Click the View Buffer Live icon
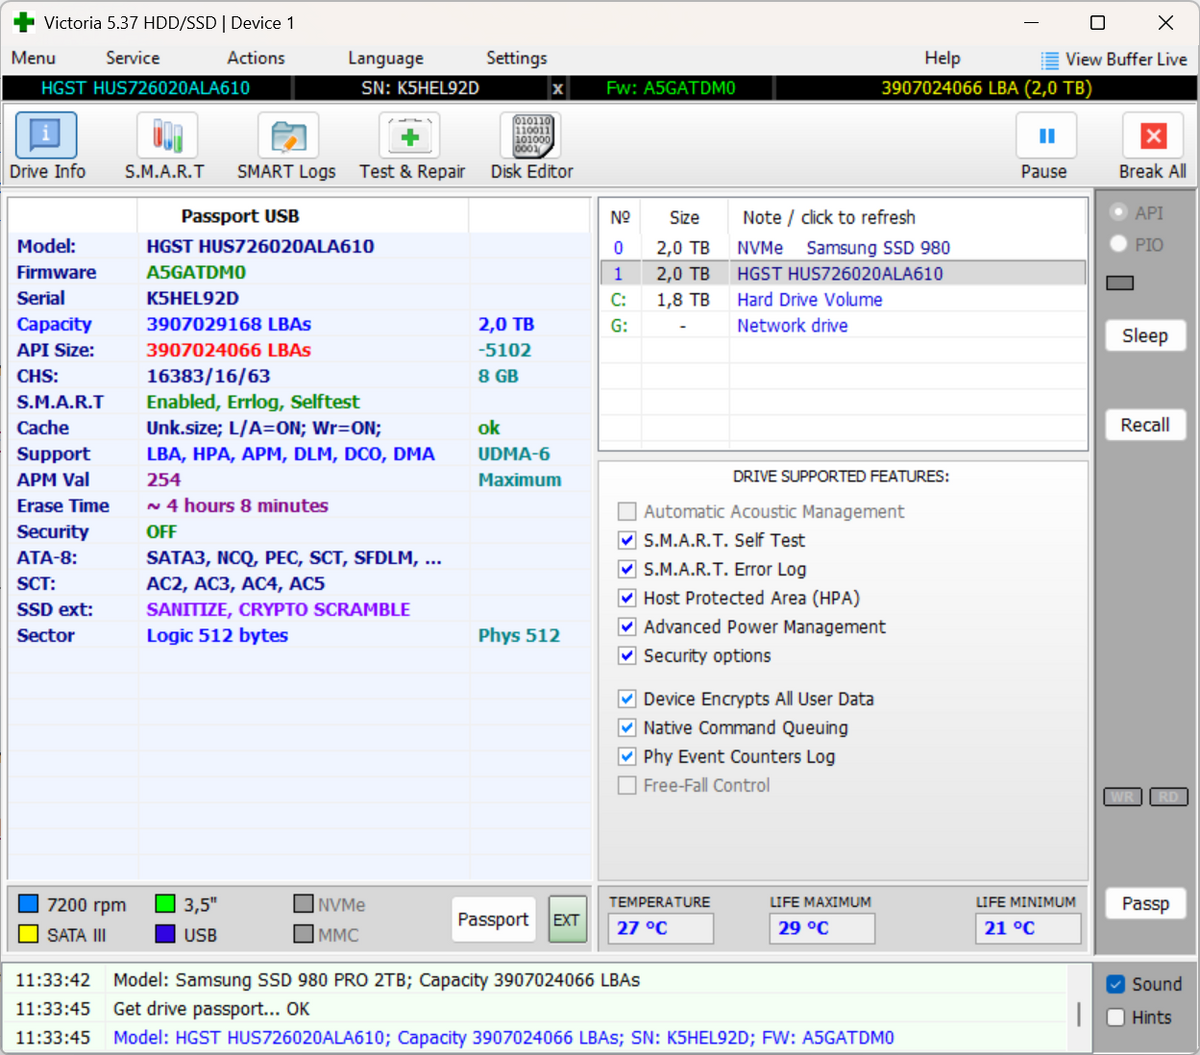This screenshot has height=1055, width=1200. [x=1049, y=60]
